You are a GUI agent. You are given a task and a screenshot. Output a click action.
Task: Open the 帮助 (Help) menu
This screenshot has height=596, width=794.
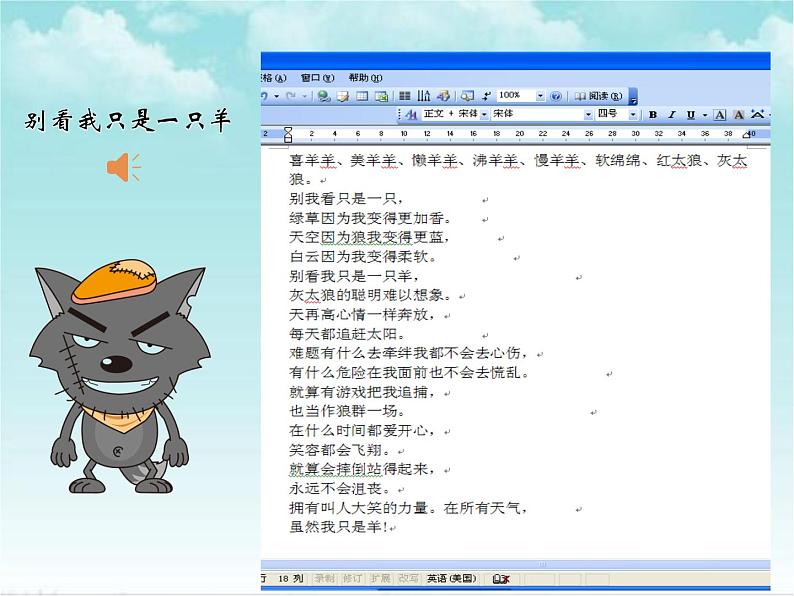(x=365, y=77)
